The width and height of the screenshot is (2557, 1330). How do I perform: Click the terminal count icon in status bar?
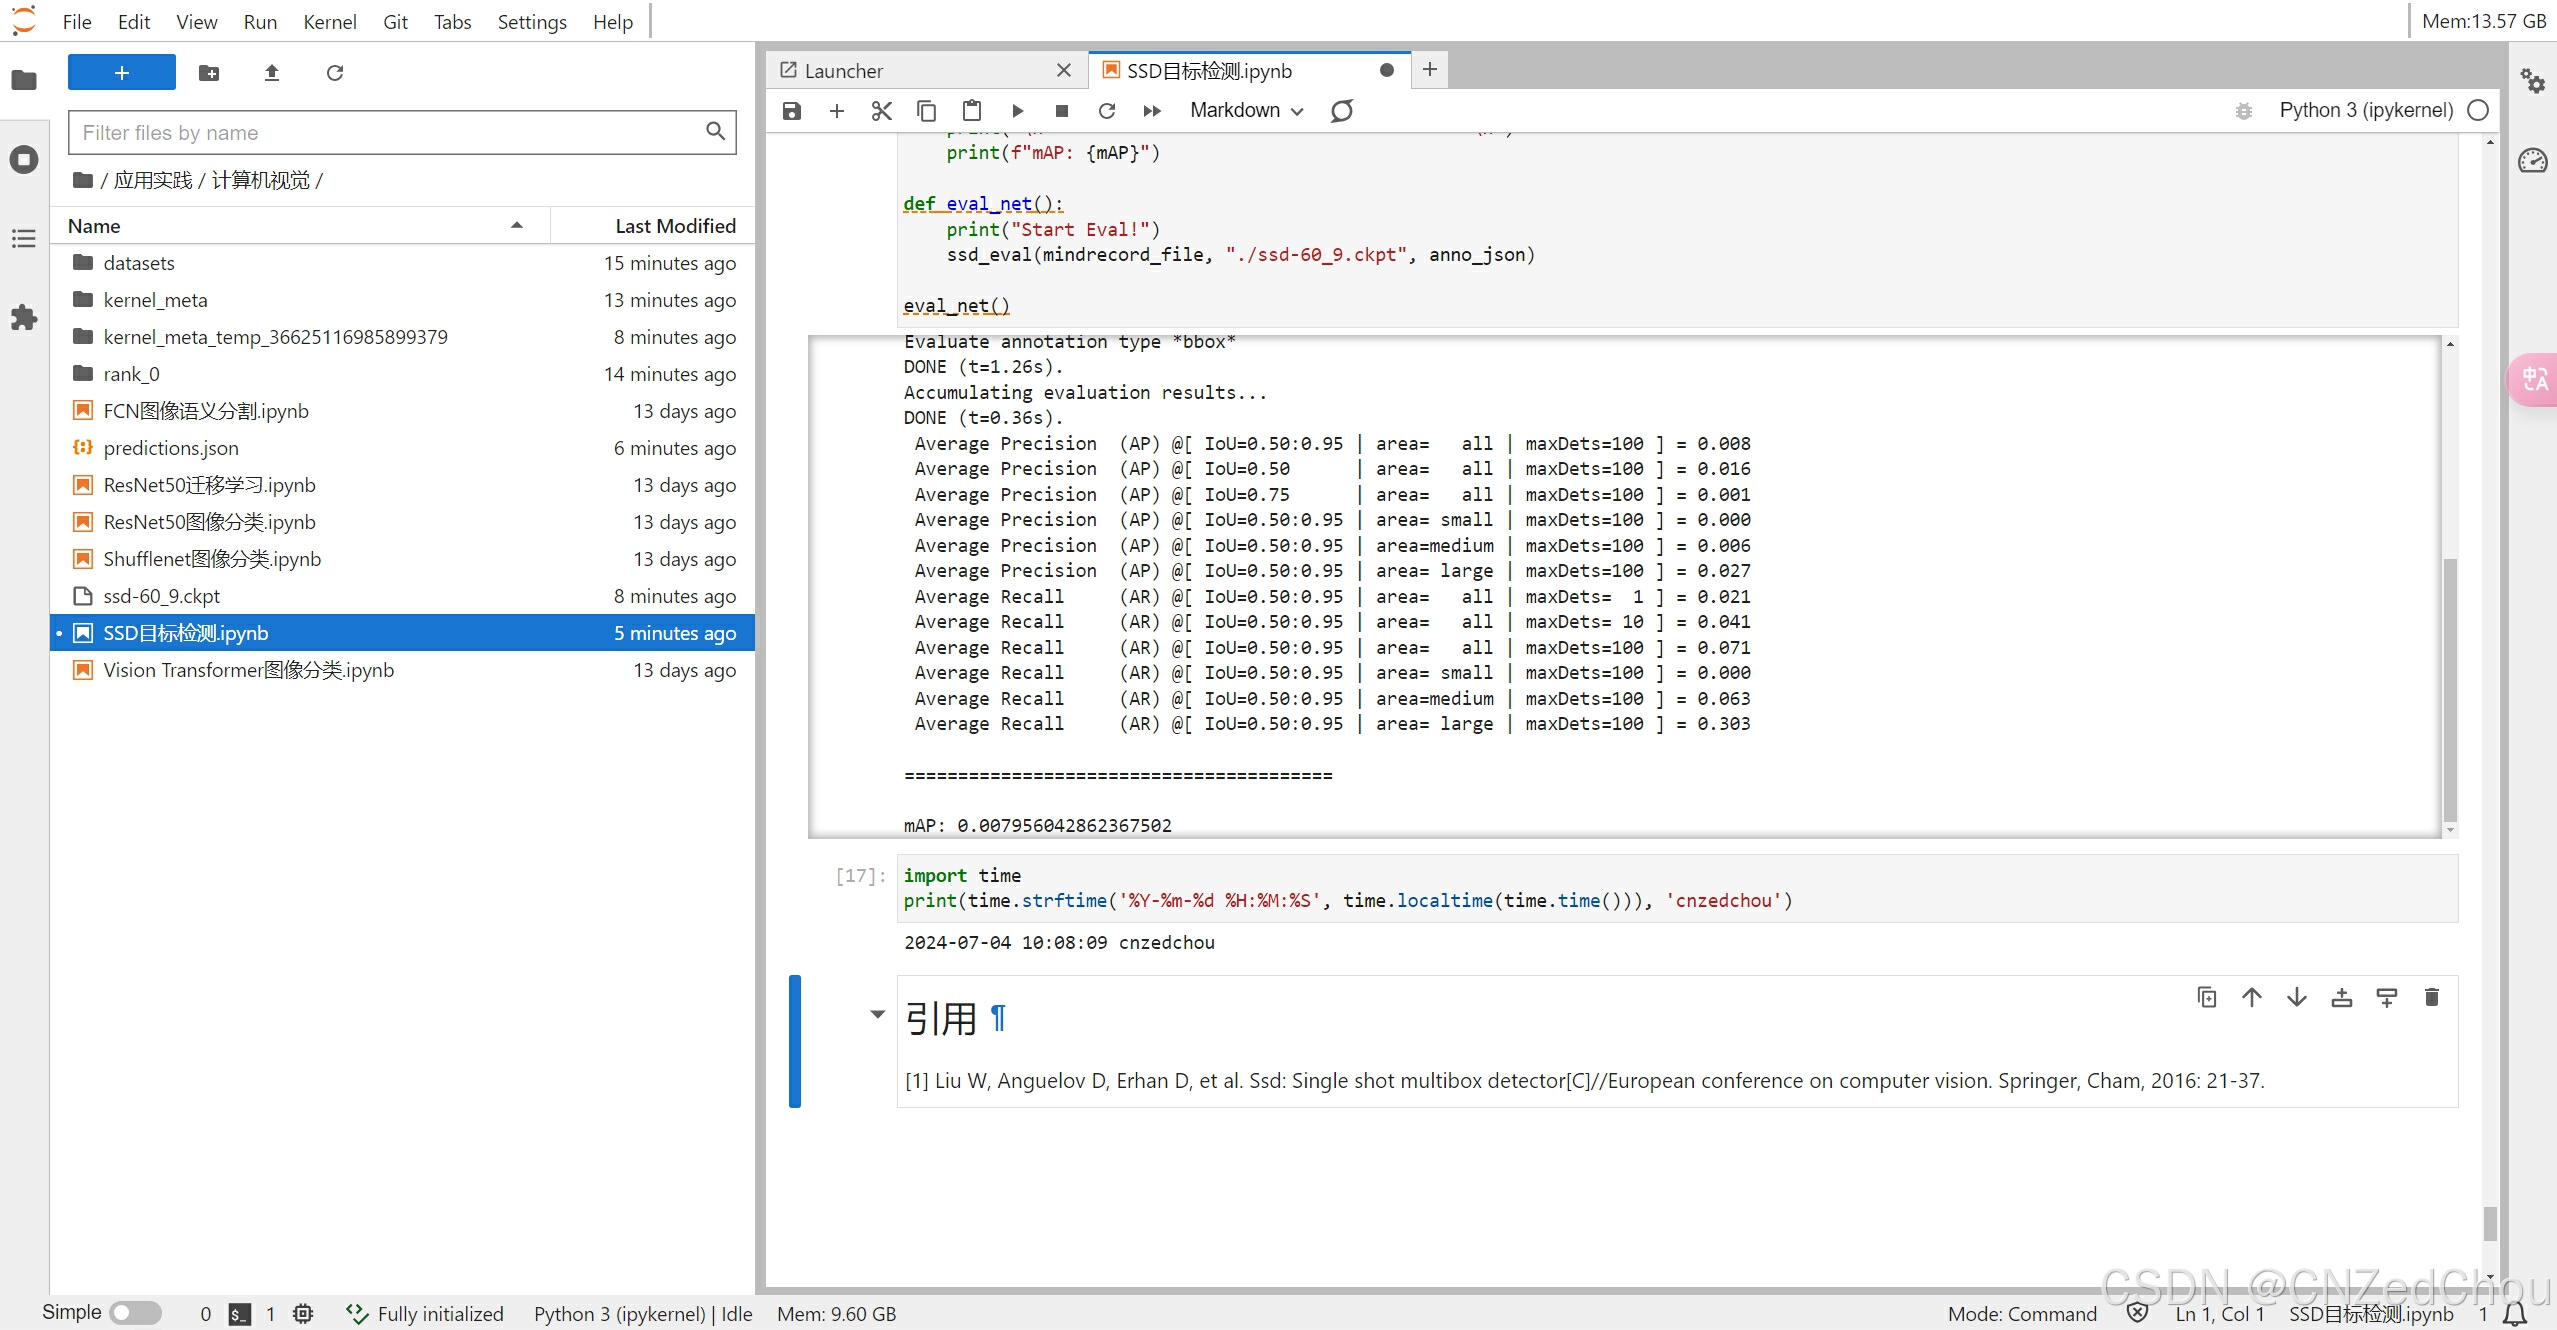tap(240, 1314)
